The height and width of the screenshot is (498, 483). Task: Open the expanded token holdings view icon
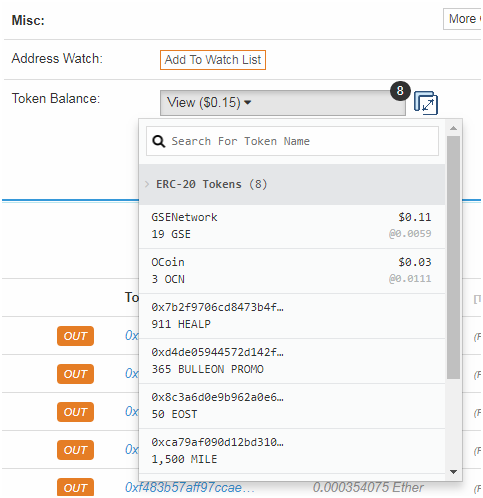[x=426, y=103]
